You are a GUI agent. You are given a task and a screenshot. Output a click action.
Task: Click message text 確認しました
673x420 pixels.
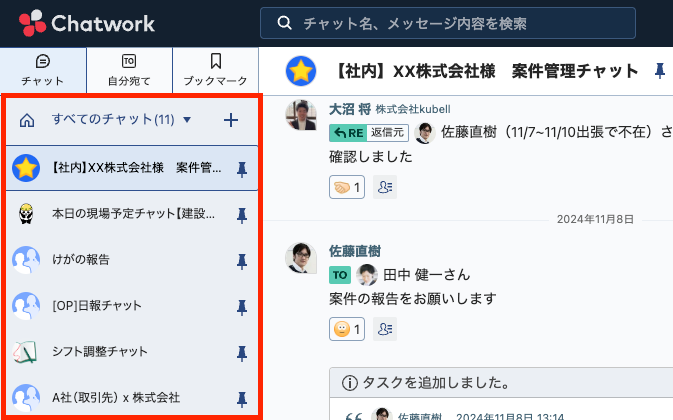(370, 157)
